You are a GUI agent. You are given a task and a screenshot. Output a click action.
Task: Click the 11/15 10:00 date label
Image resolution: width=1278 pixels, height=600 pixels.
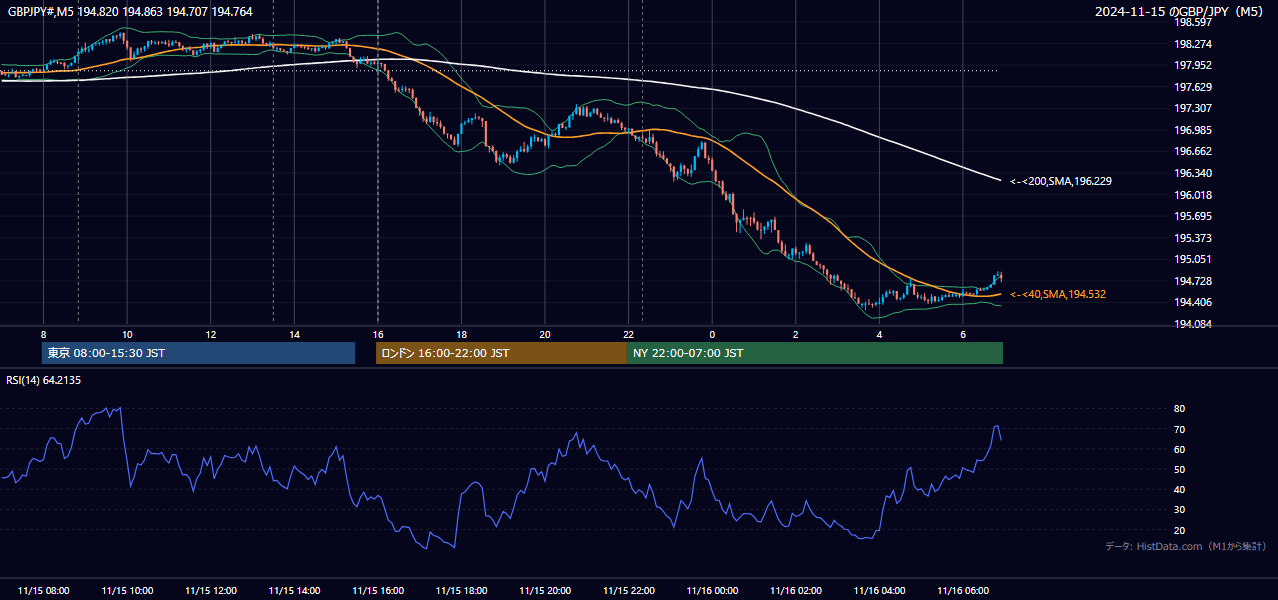127,591
